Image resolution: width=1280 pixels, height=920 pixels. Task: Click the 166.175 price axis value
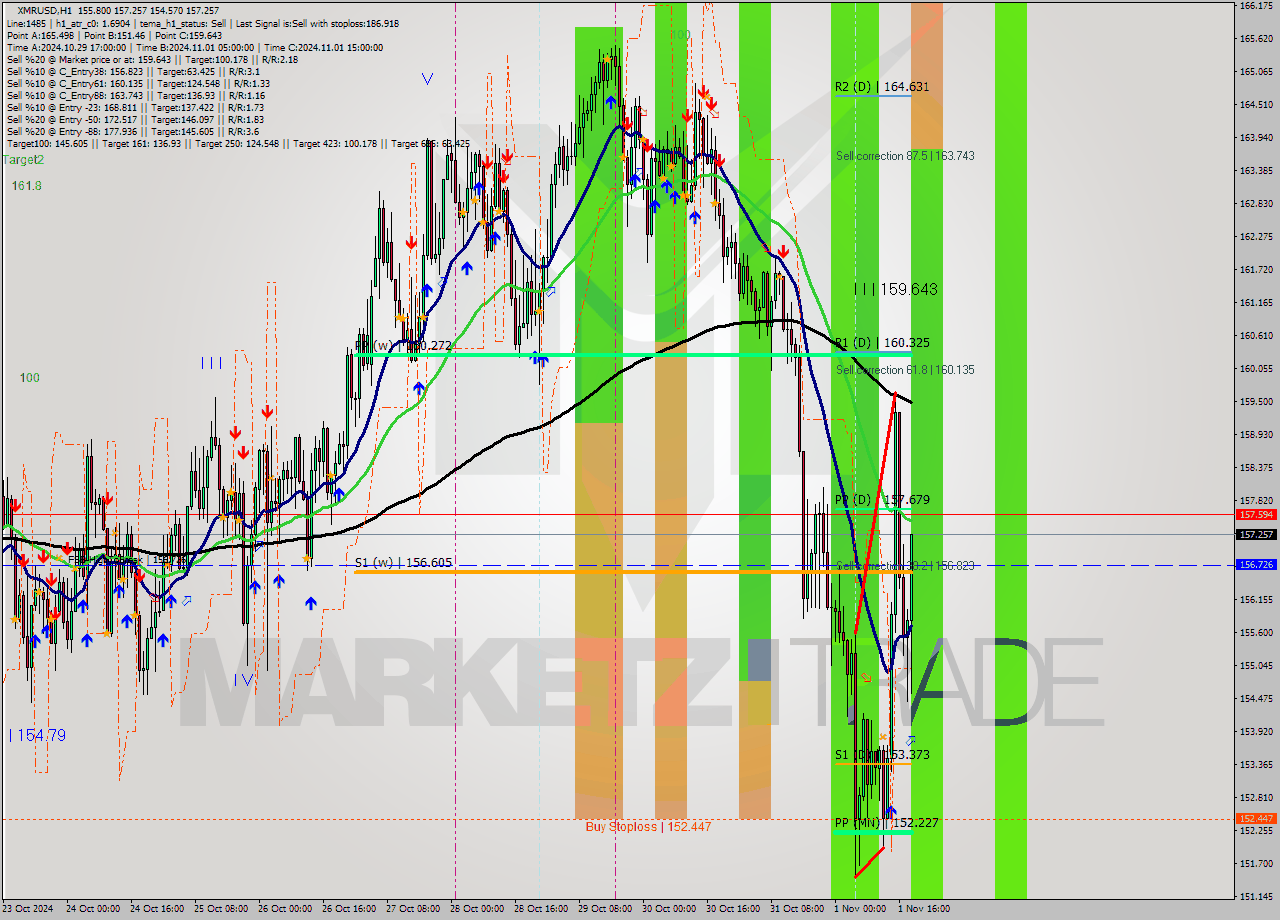[1256, 6]
